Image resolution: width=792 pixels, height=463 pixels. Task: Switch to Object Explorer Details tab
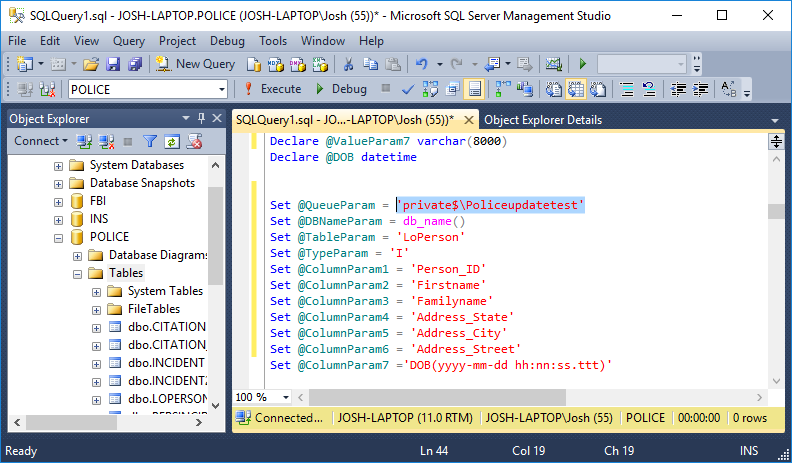(543, 120)
